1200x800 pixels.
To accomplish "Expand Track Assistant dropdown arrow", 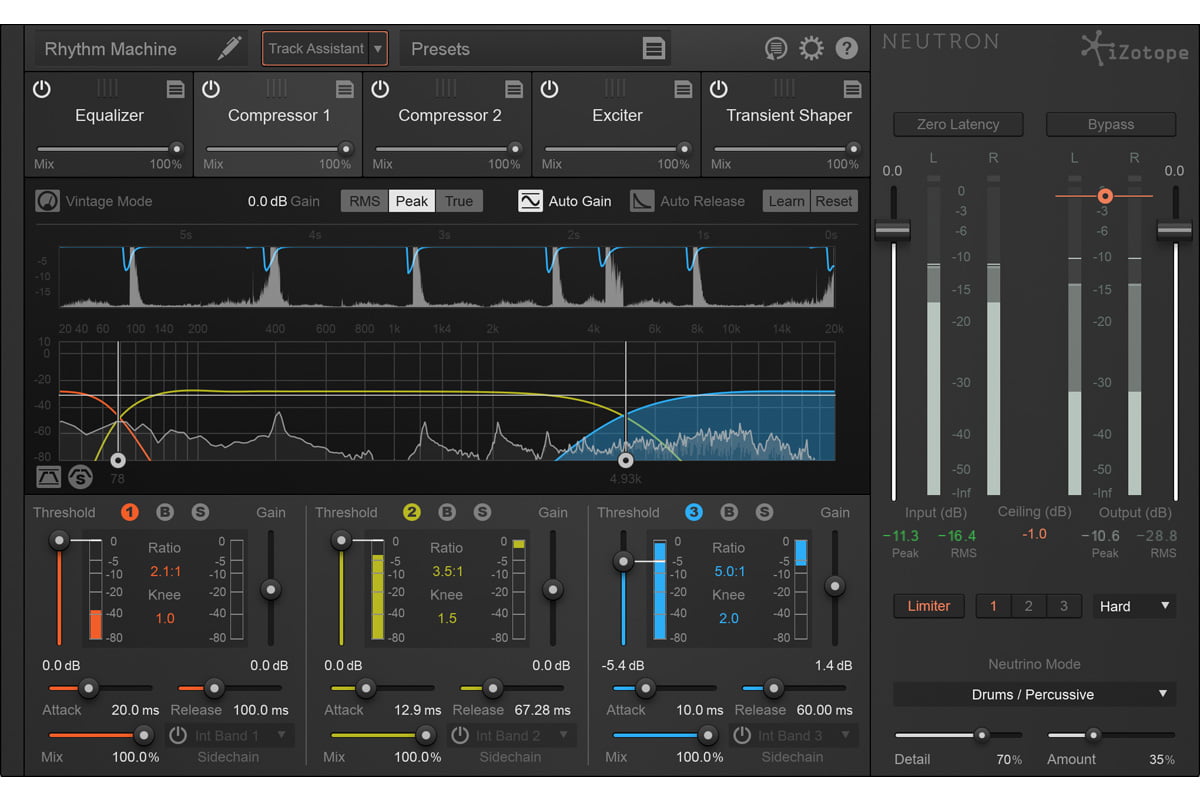I will coord(377,48).
